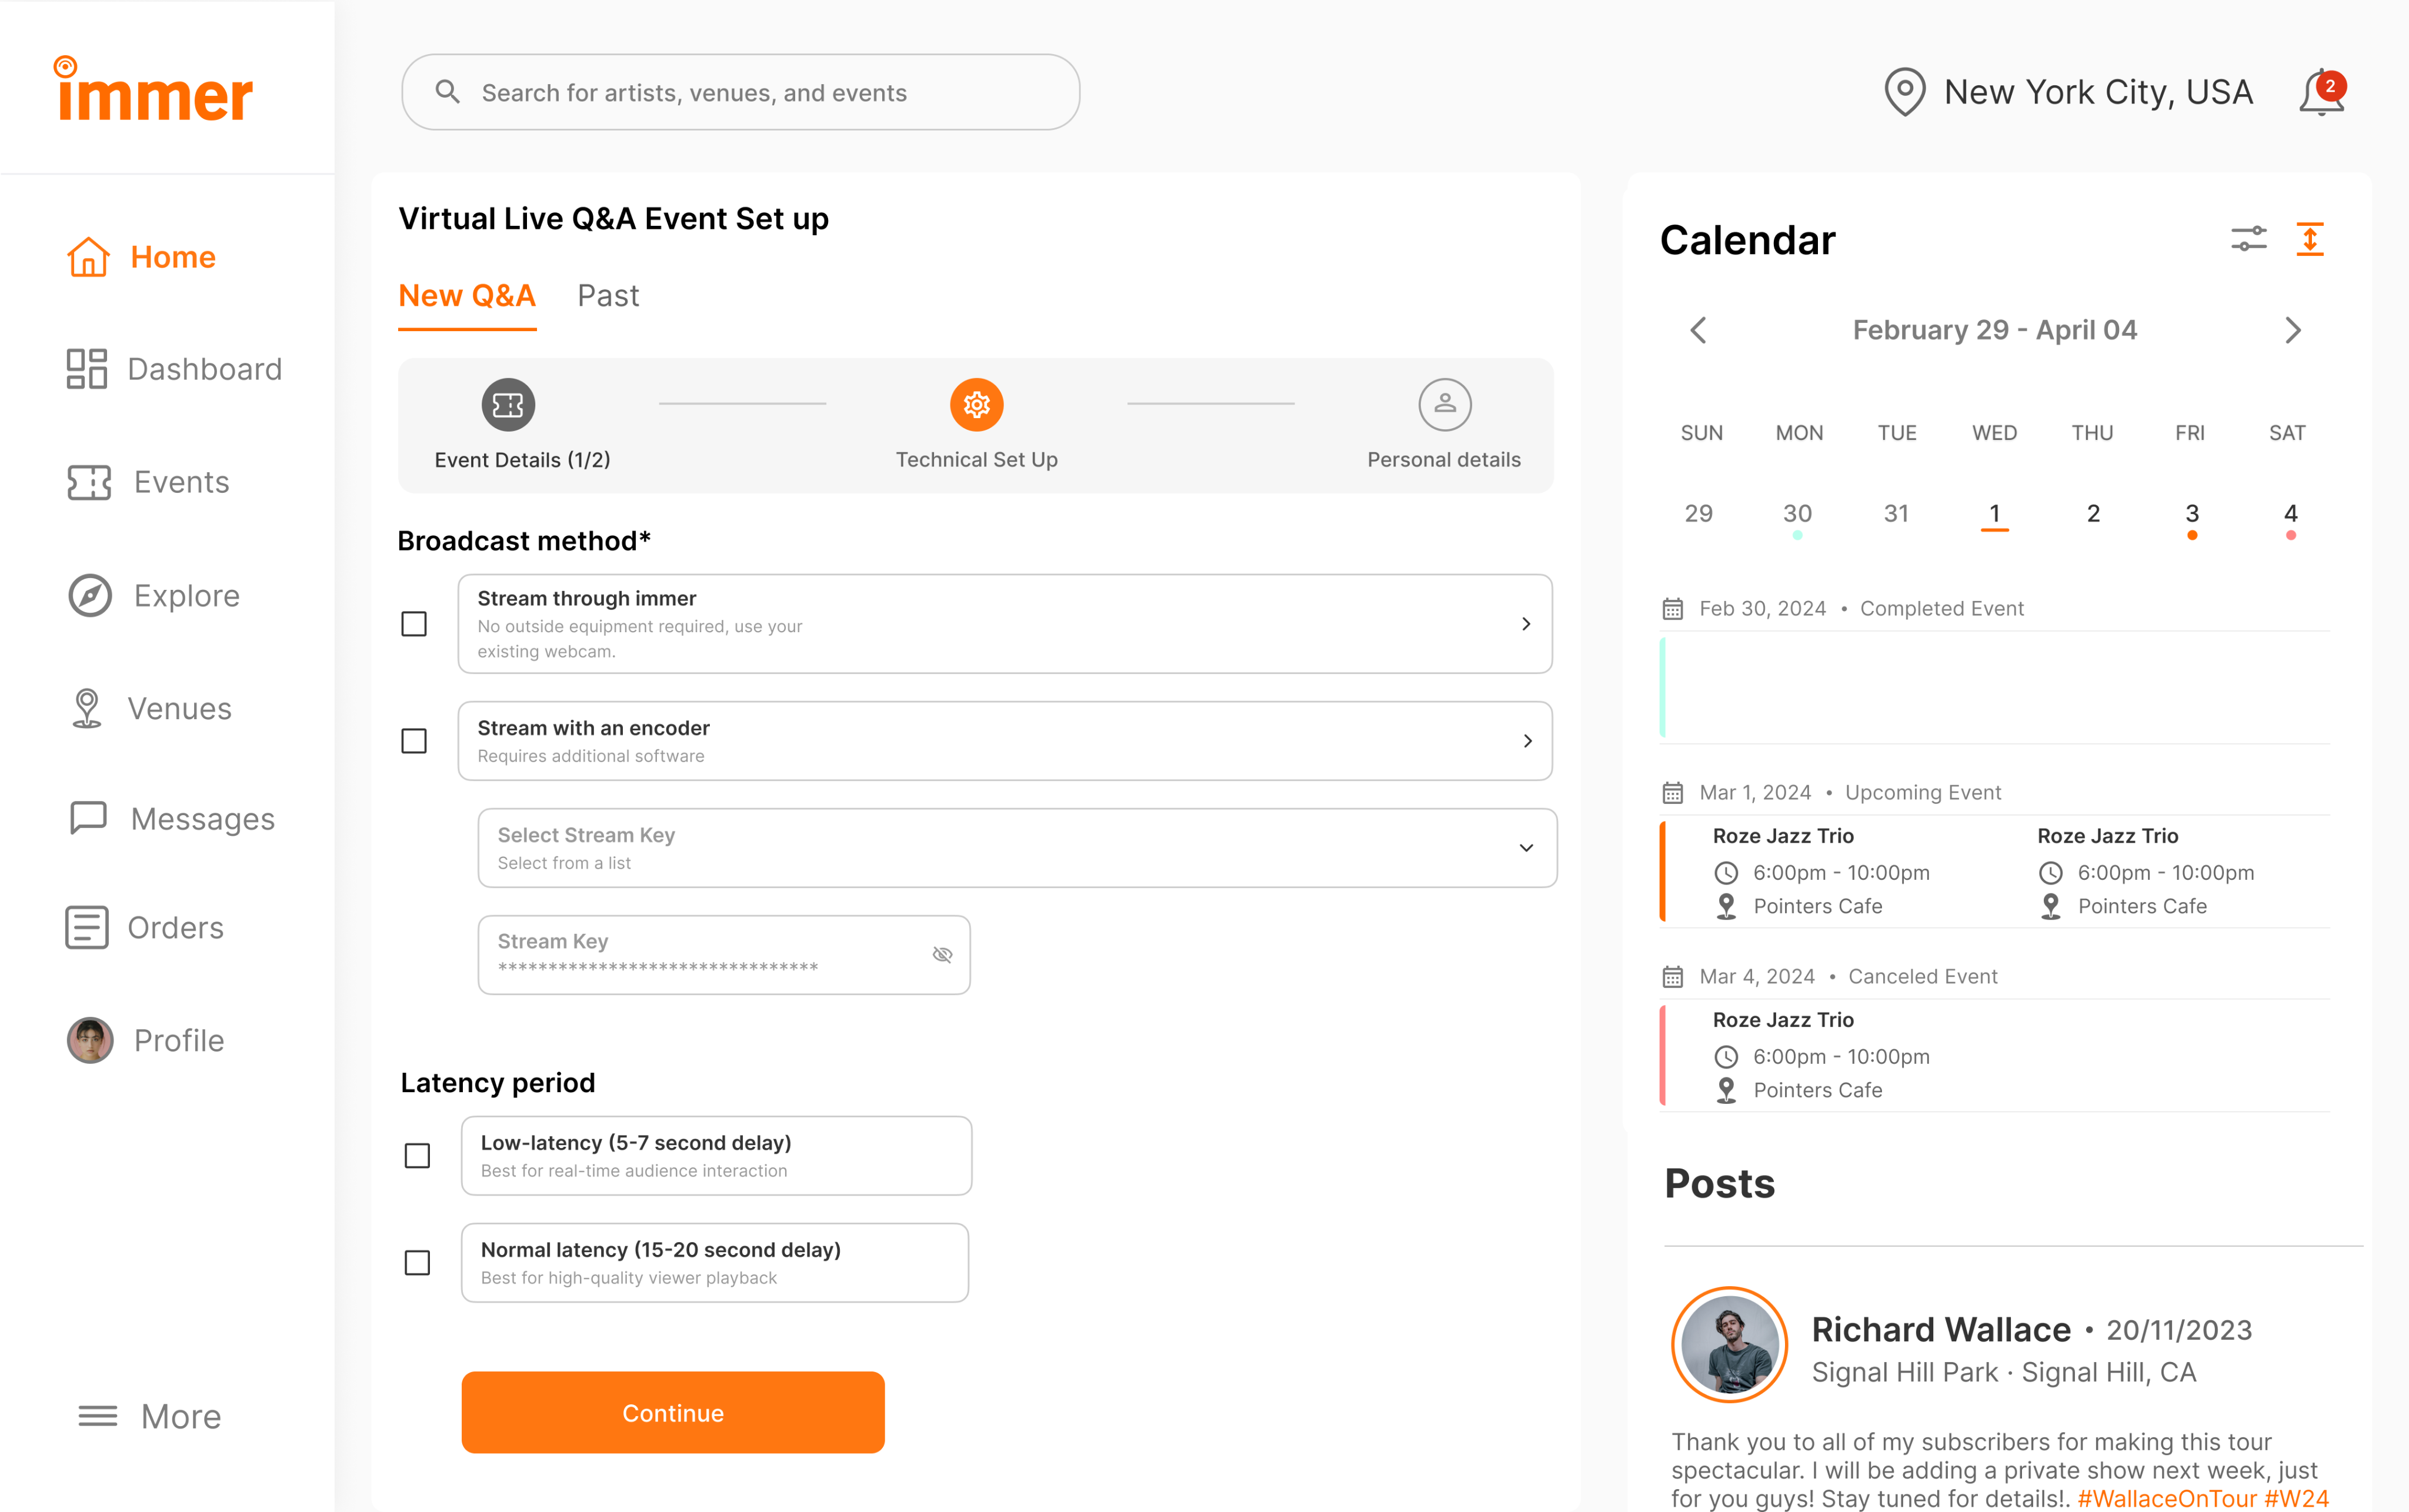Expand the Stream with an encoder option

pos(1527,741)
